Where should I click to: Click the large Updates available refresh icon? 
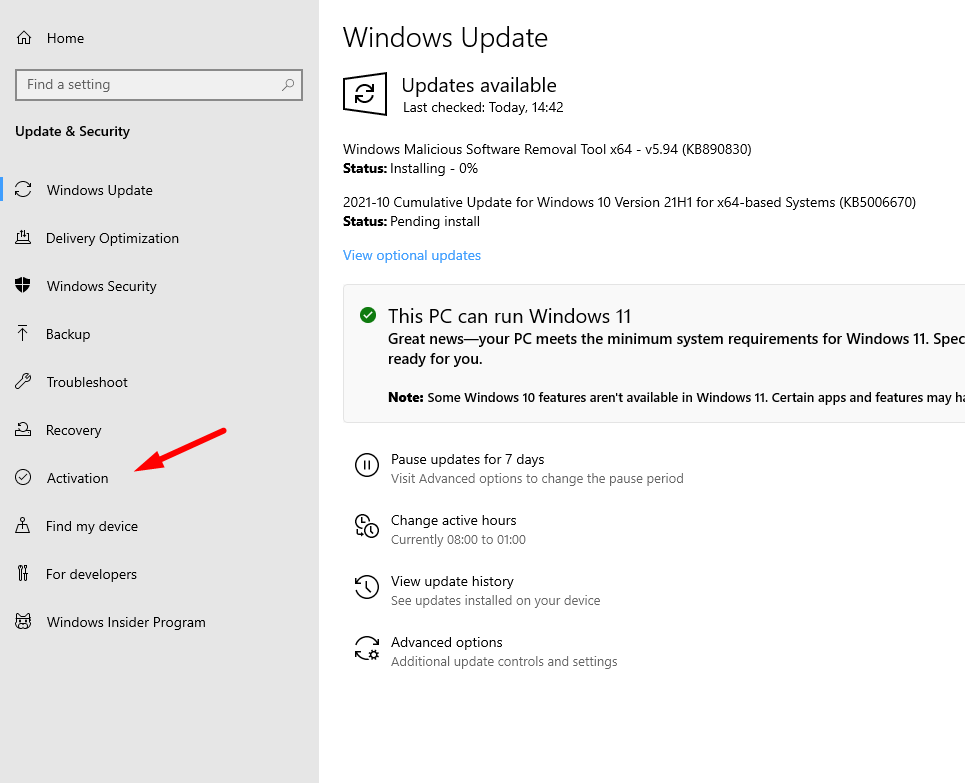(365, 94)
